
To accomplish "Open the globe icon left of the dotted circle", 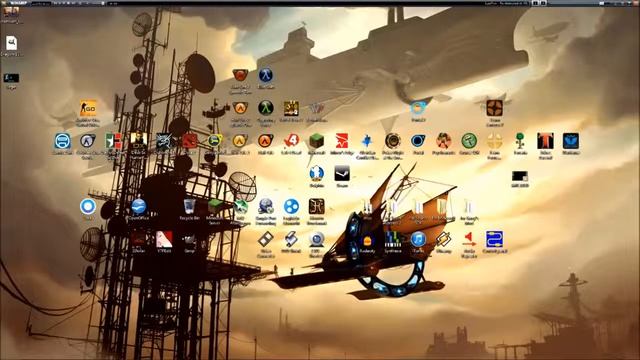I will tap(266, 207).
